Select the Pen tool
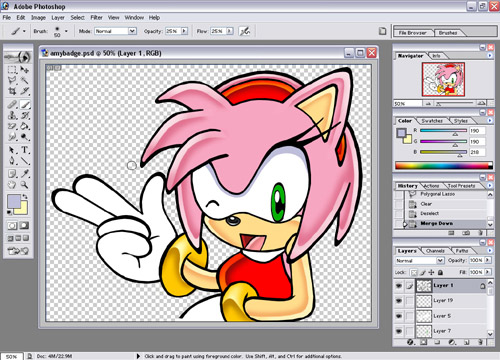Viewport: 500px width, 360px height. tap(12, 161)
